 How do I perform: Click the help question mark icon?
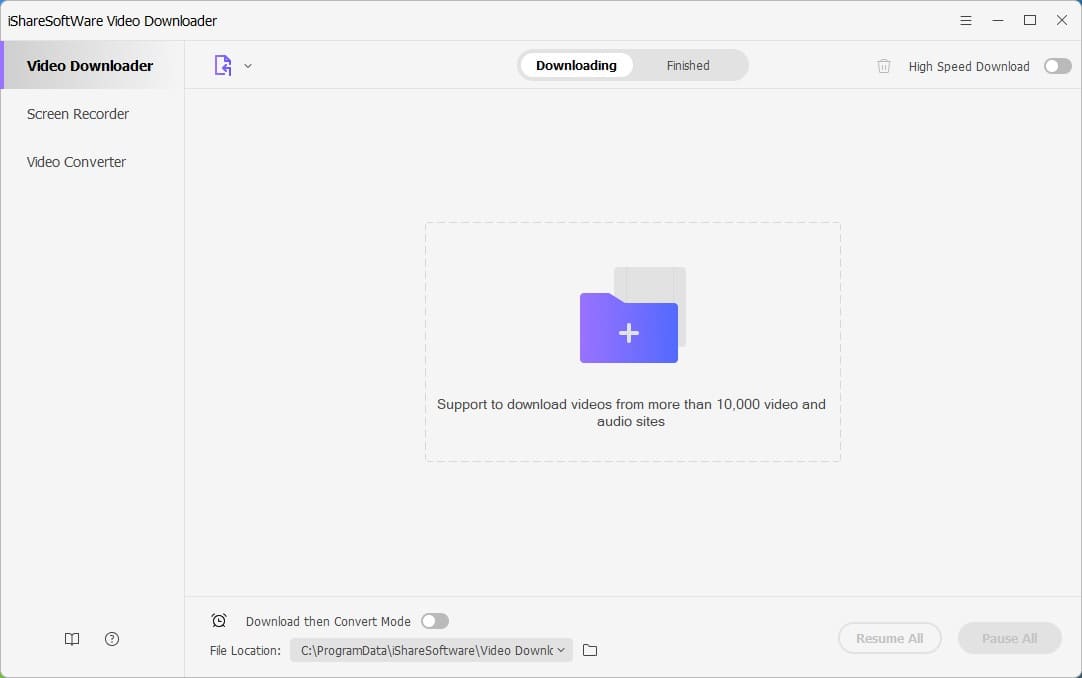point(111,639)
